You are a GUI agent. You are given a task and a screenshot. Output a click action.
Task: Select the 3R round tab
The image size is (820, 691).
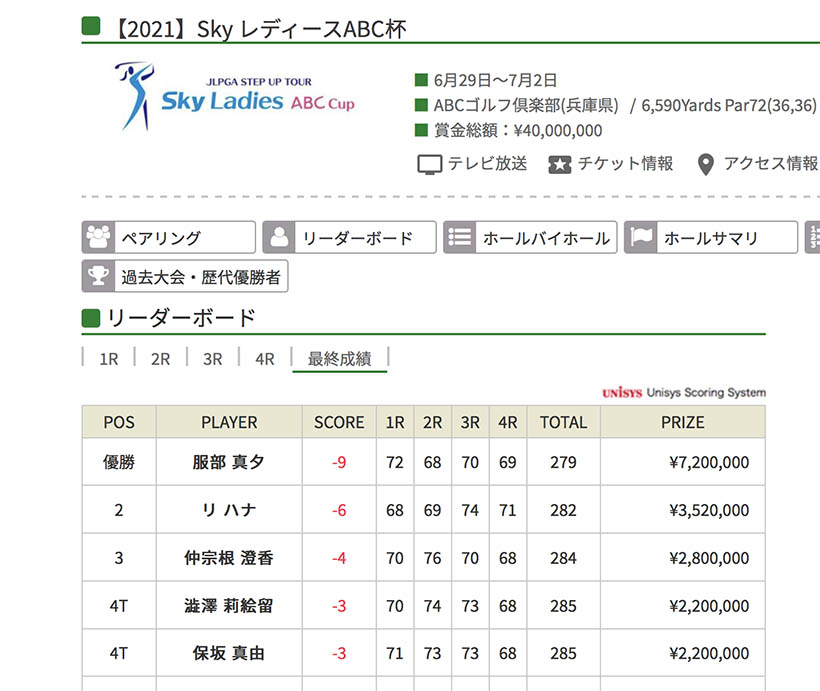pyautogui.click(x=212, y=359)
